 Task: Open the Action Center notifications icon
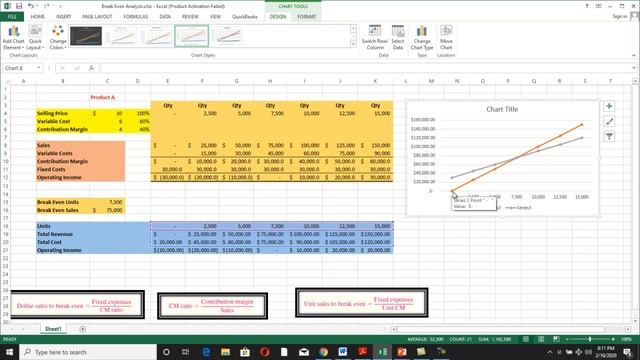(627, 352)
